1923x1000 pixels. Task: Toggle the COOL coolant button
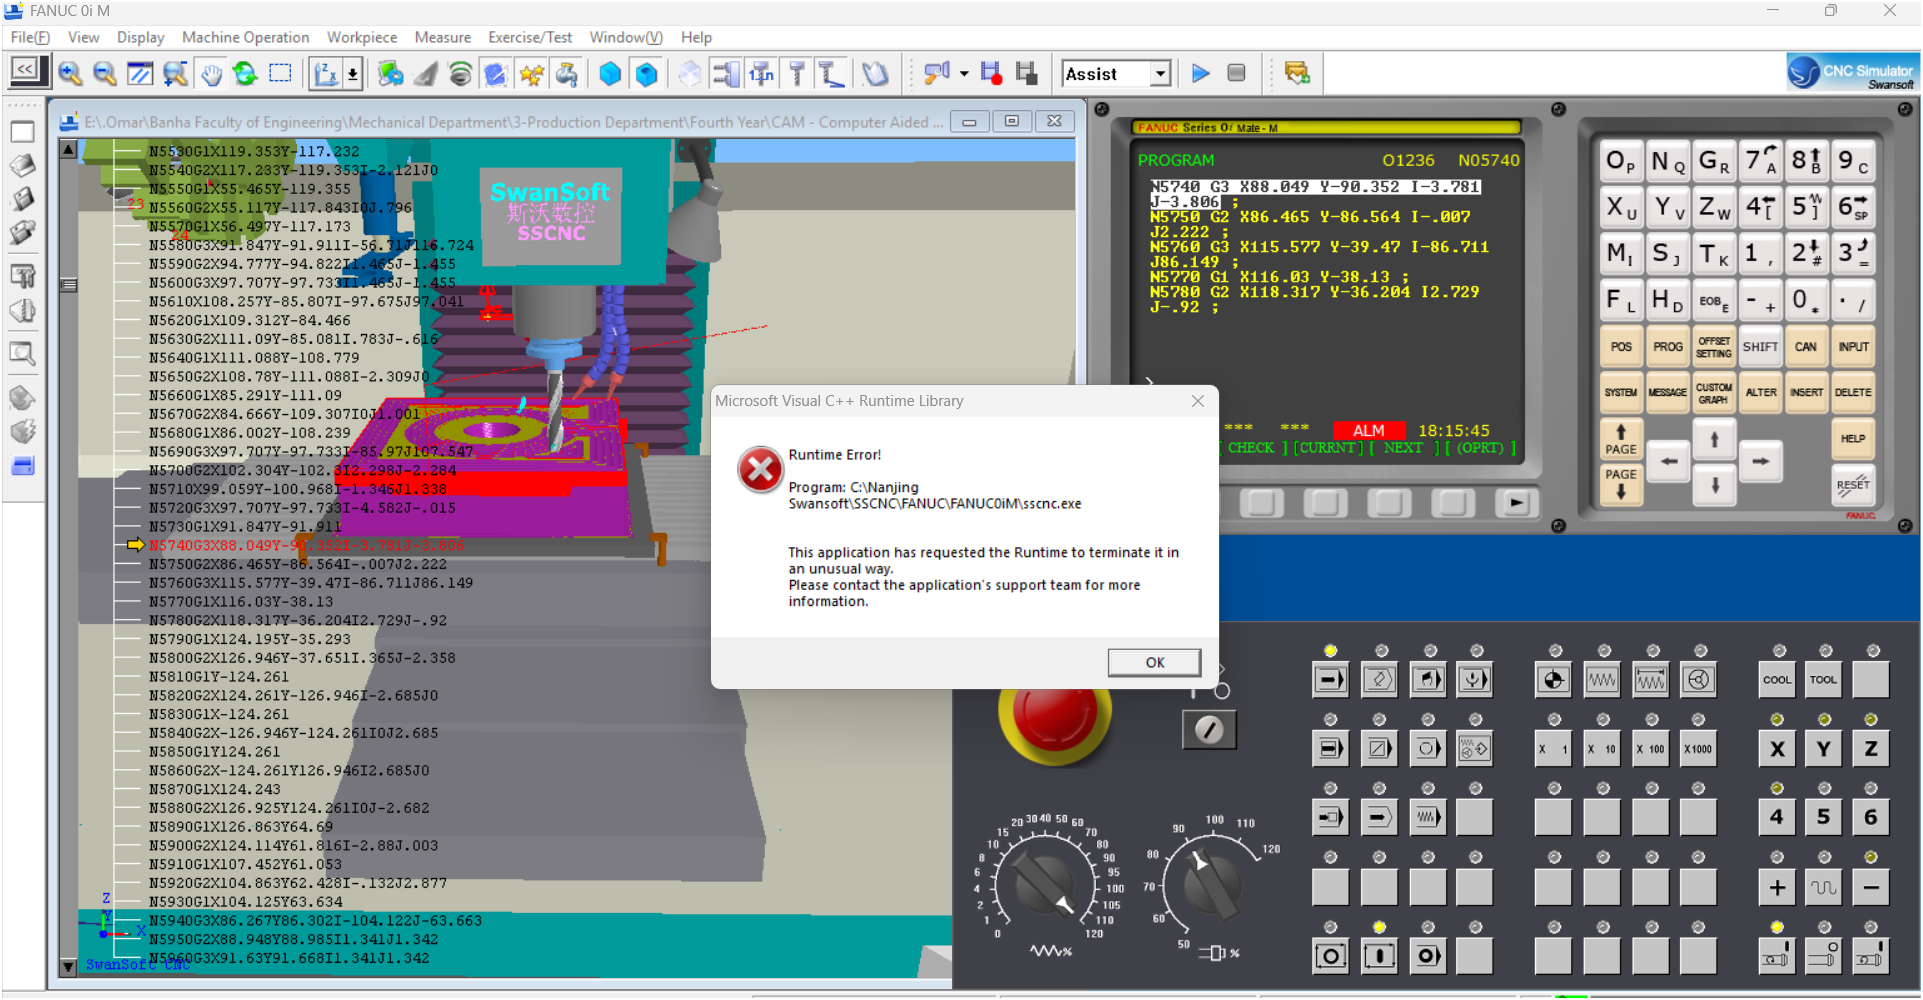click(1777, 680)
